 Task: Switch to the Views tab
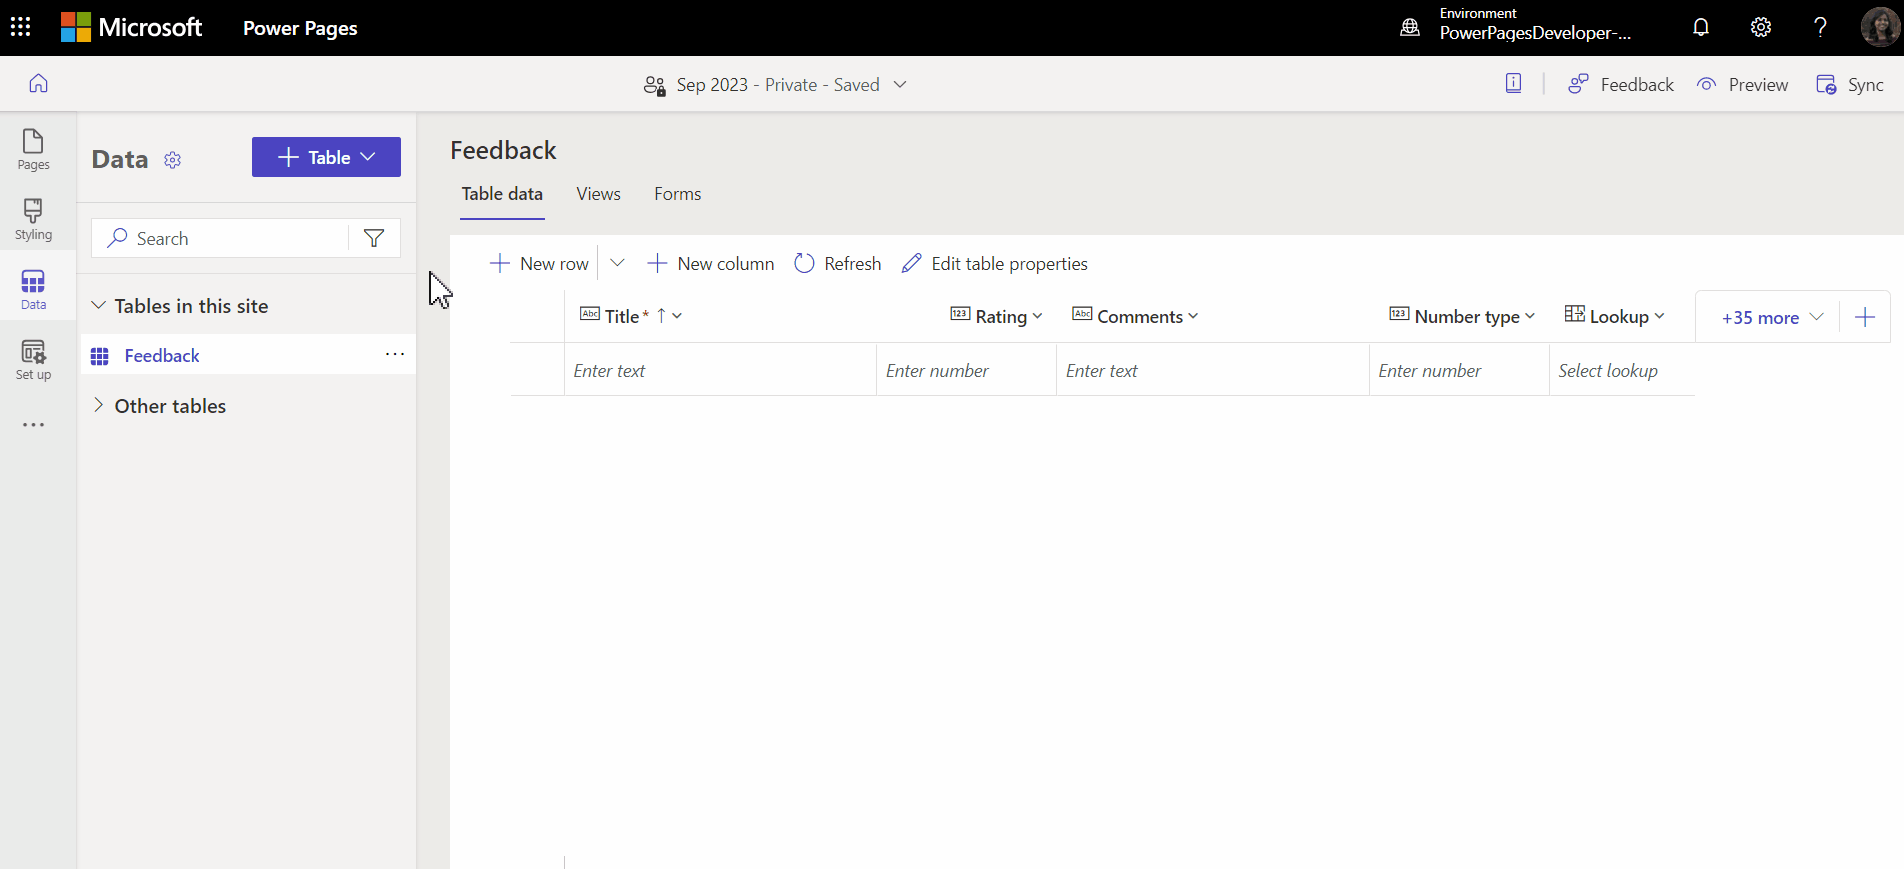point(598,194)
